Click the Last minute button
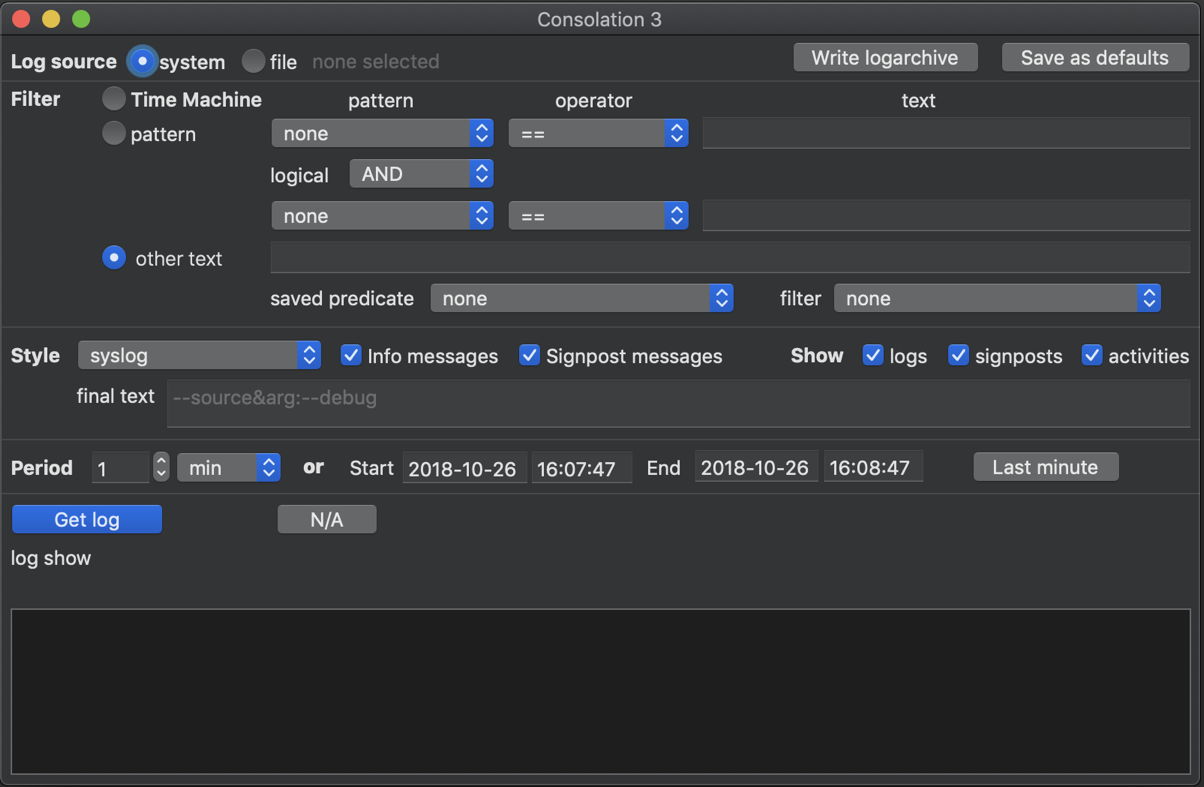 (x=1045, y=467)
